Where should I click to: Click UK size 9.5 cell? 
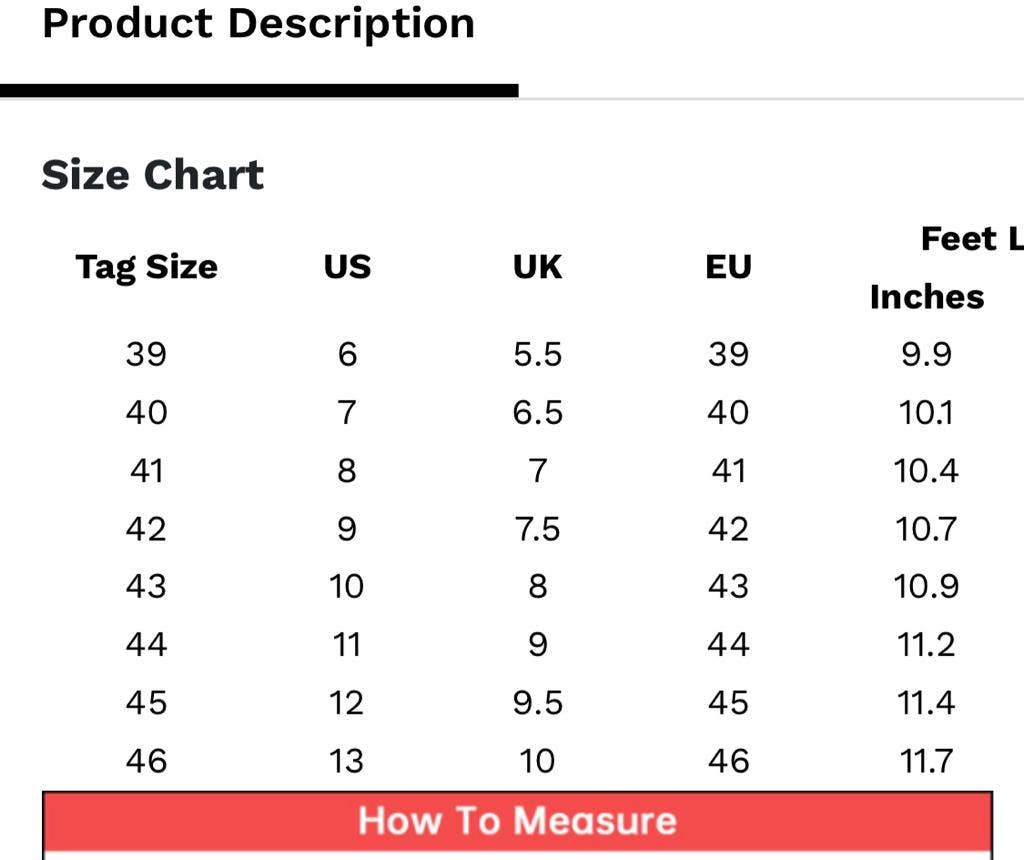tap(538, 703)
